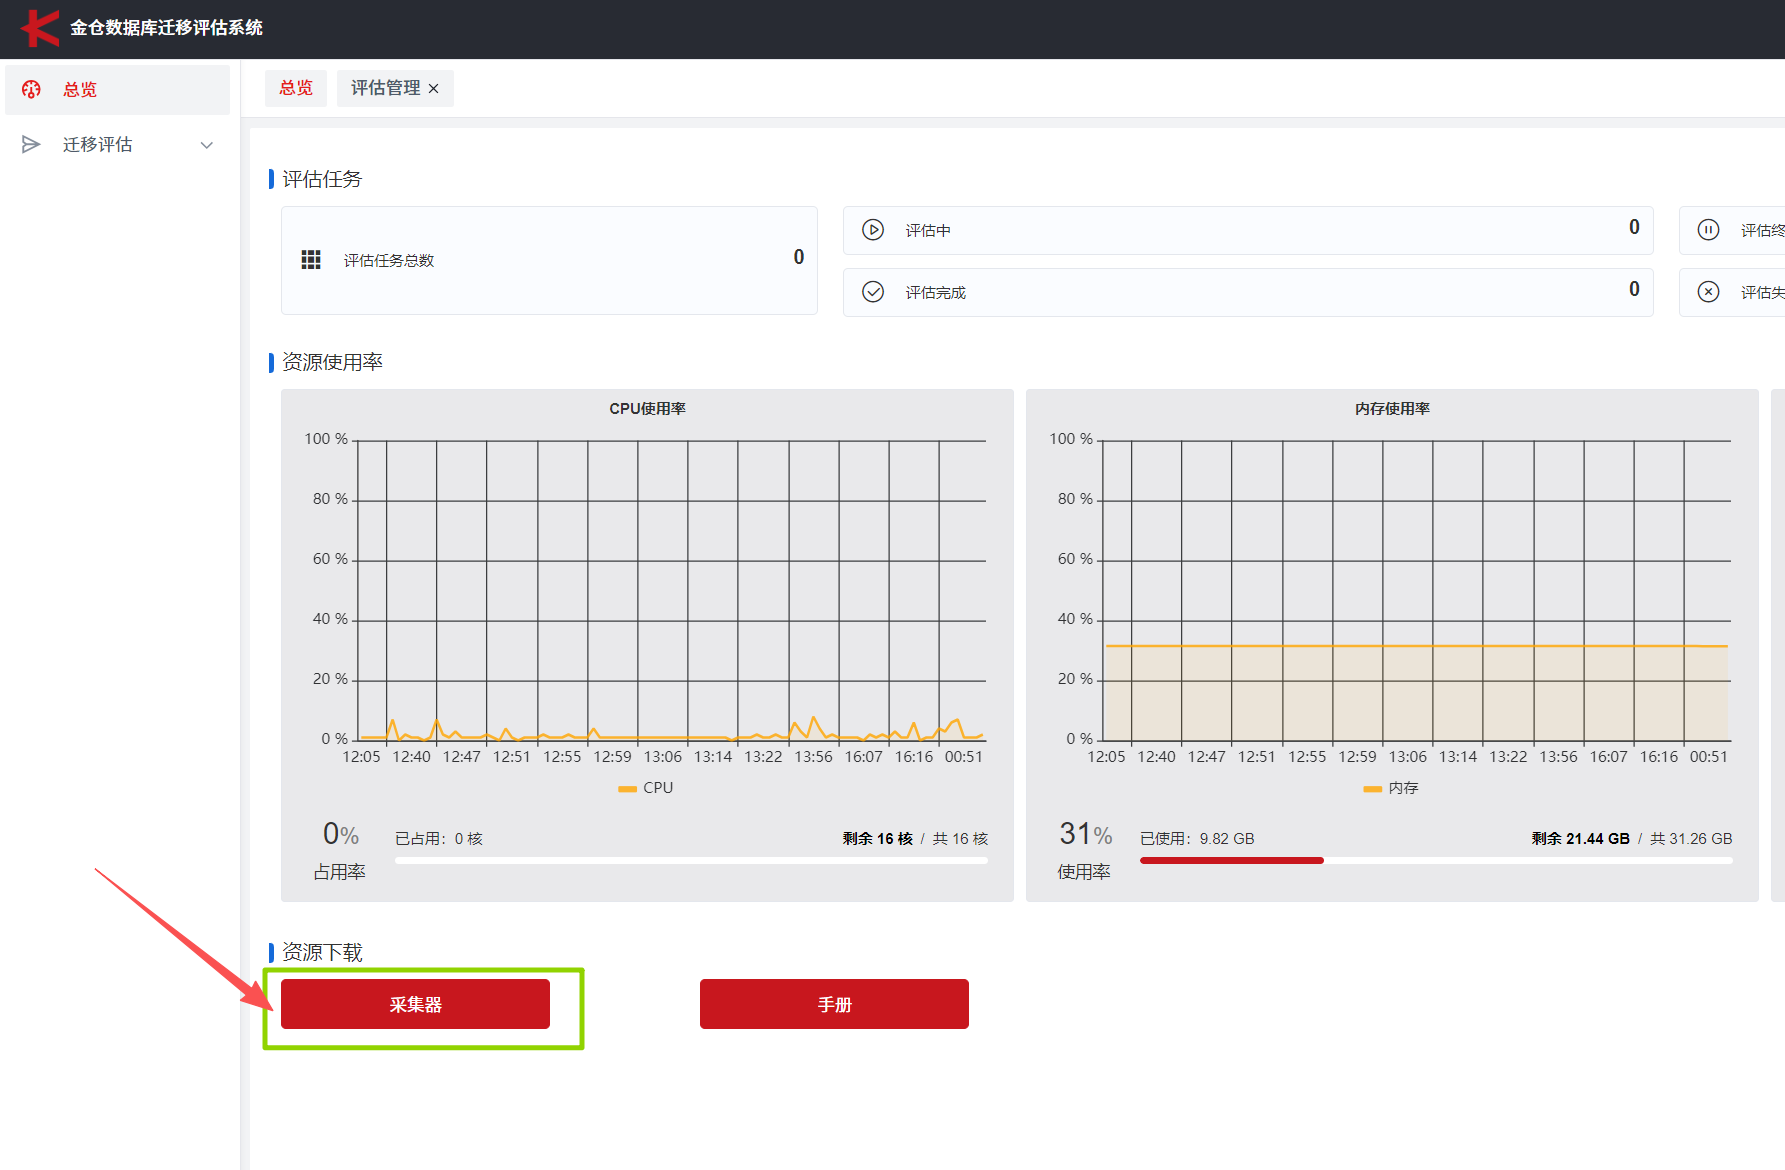Viewport: 1785px width, 1170px height.
Task: Click the 内存使用率 chart title
Action: pos(1392,408)
